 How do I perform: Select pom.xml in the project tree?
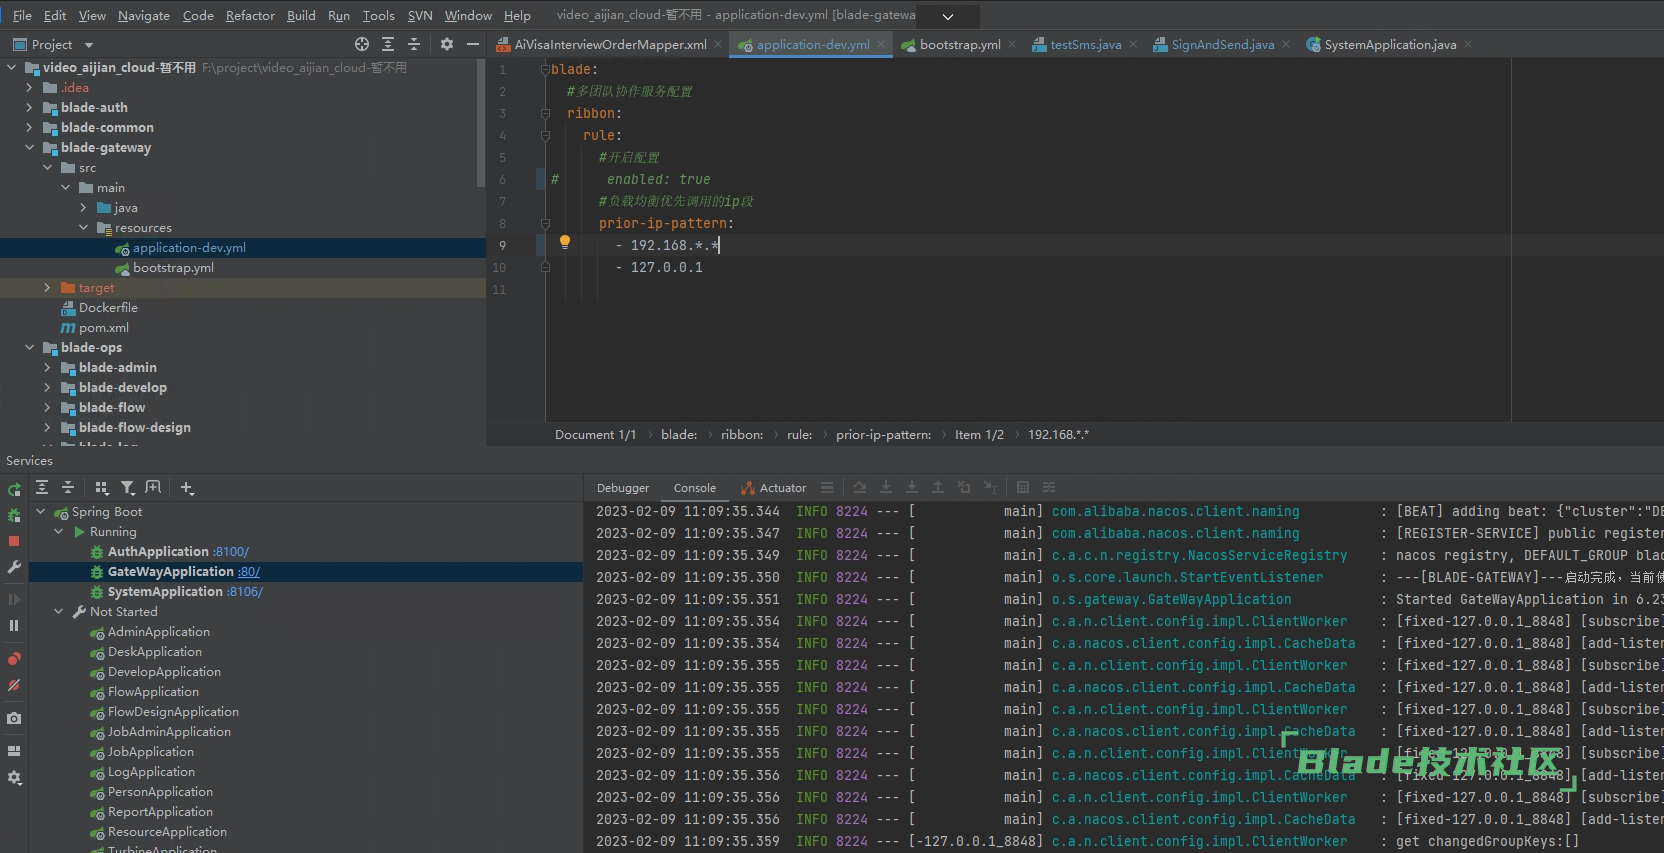[104, 328]
